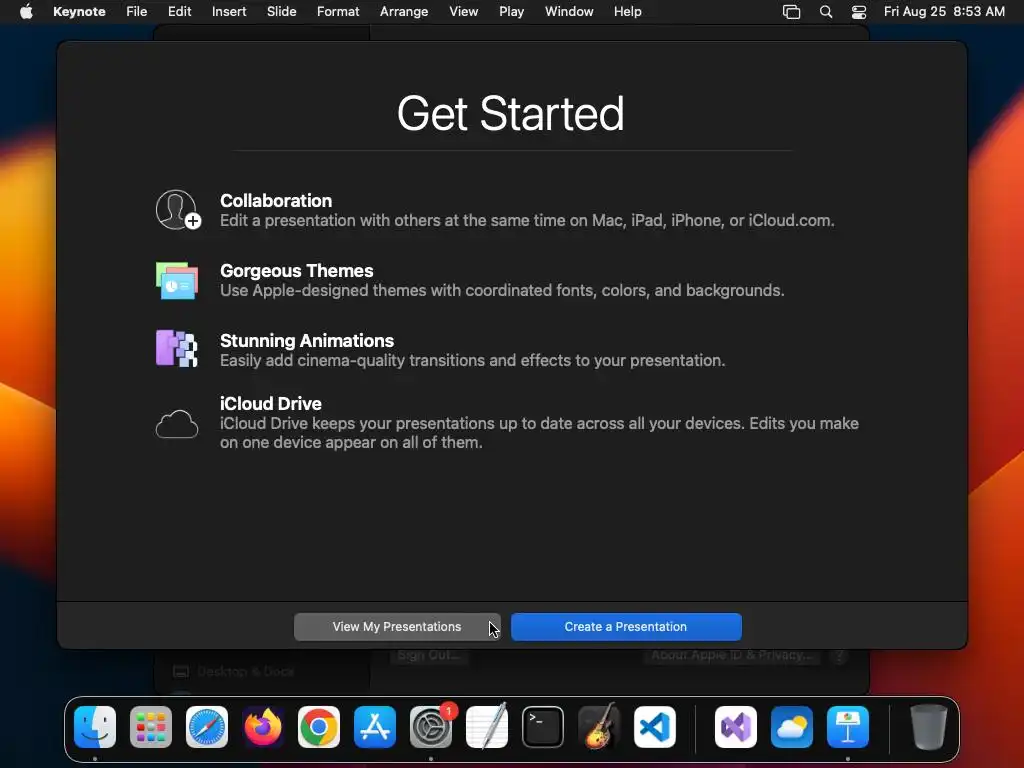This screenshot has width=1024, height=768.
Task: Open System Settings from the Dock
Action: [x=431, y=727]
